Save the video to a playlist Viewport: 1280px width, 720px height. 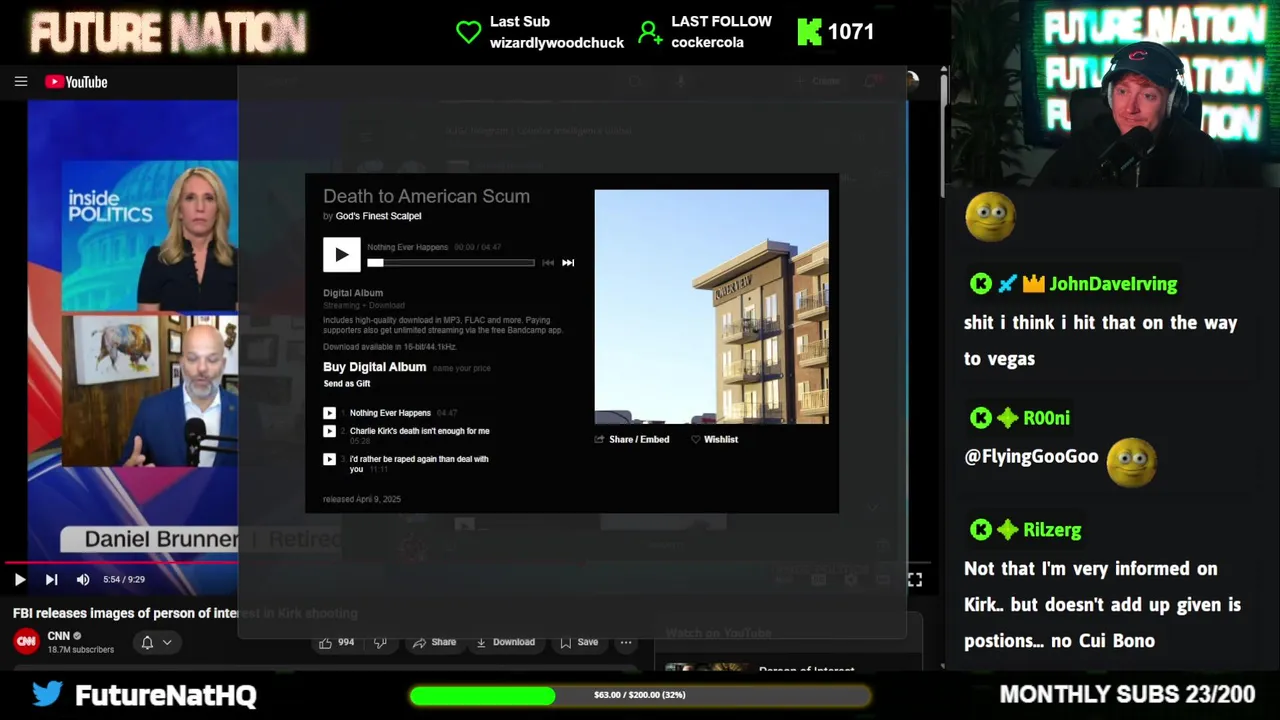pyautogui.click(x=579, y=642)
